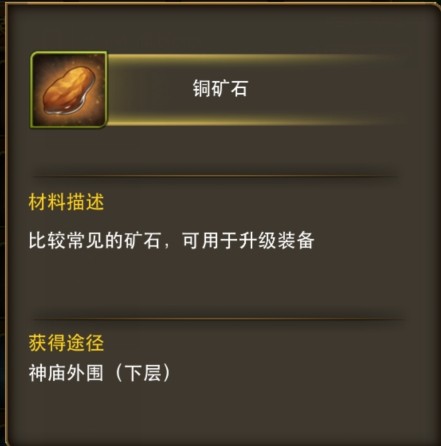The width and height of the screenshot is (441, 446).
Task: Click the gap between the title banner and first divider
Action: point(215,150)
